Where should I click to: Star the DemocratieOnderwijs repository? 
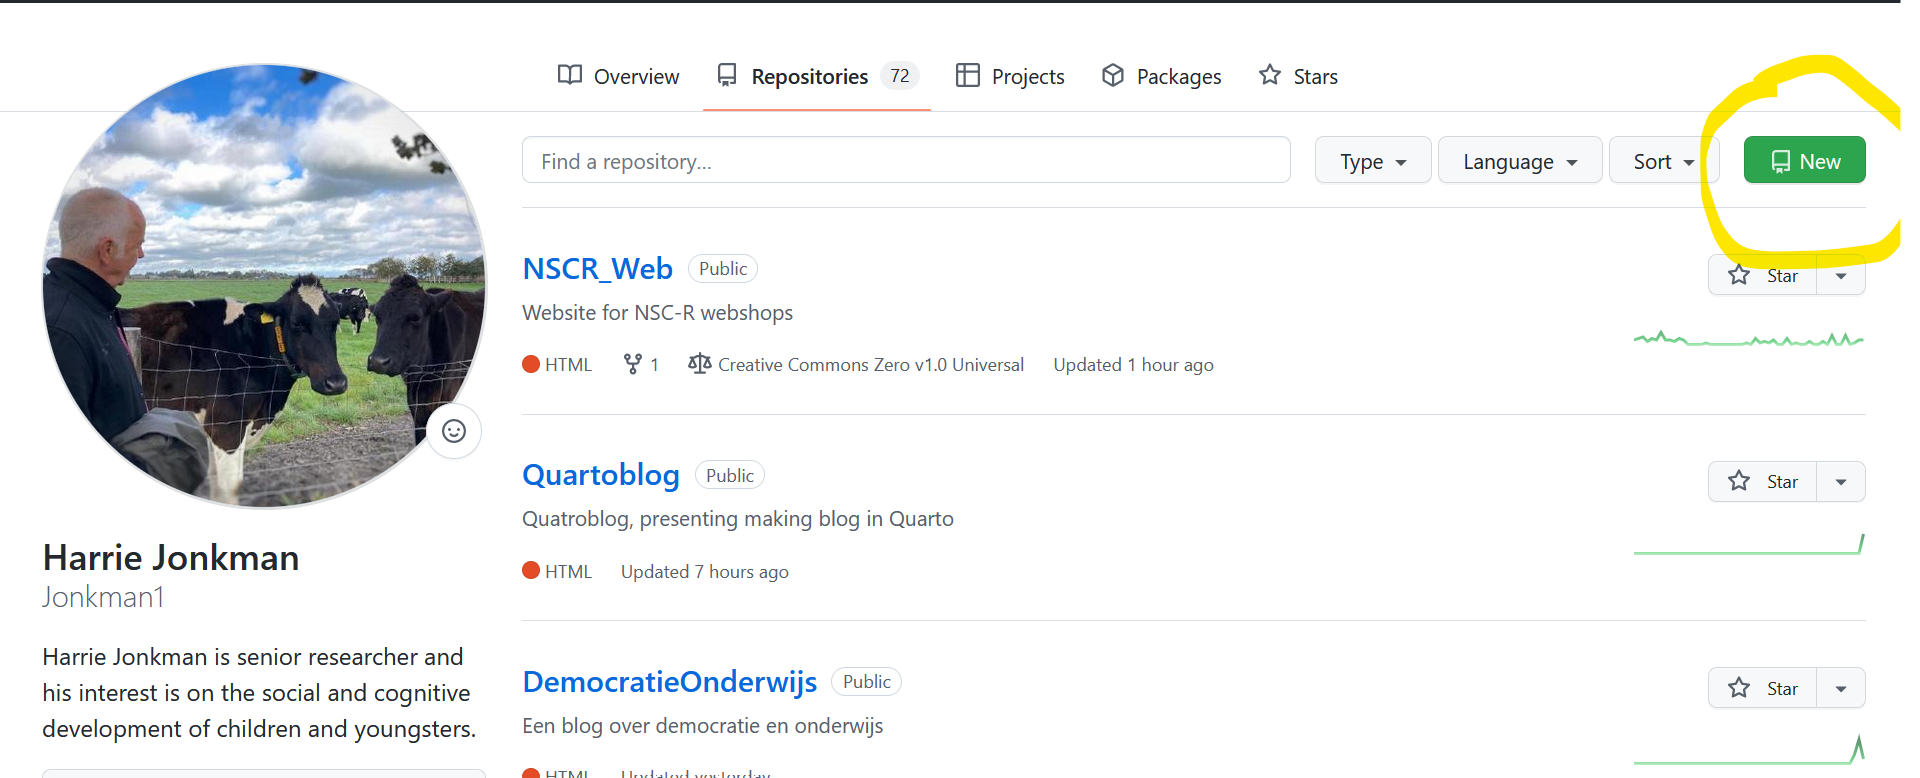[x=1762, y=688]
